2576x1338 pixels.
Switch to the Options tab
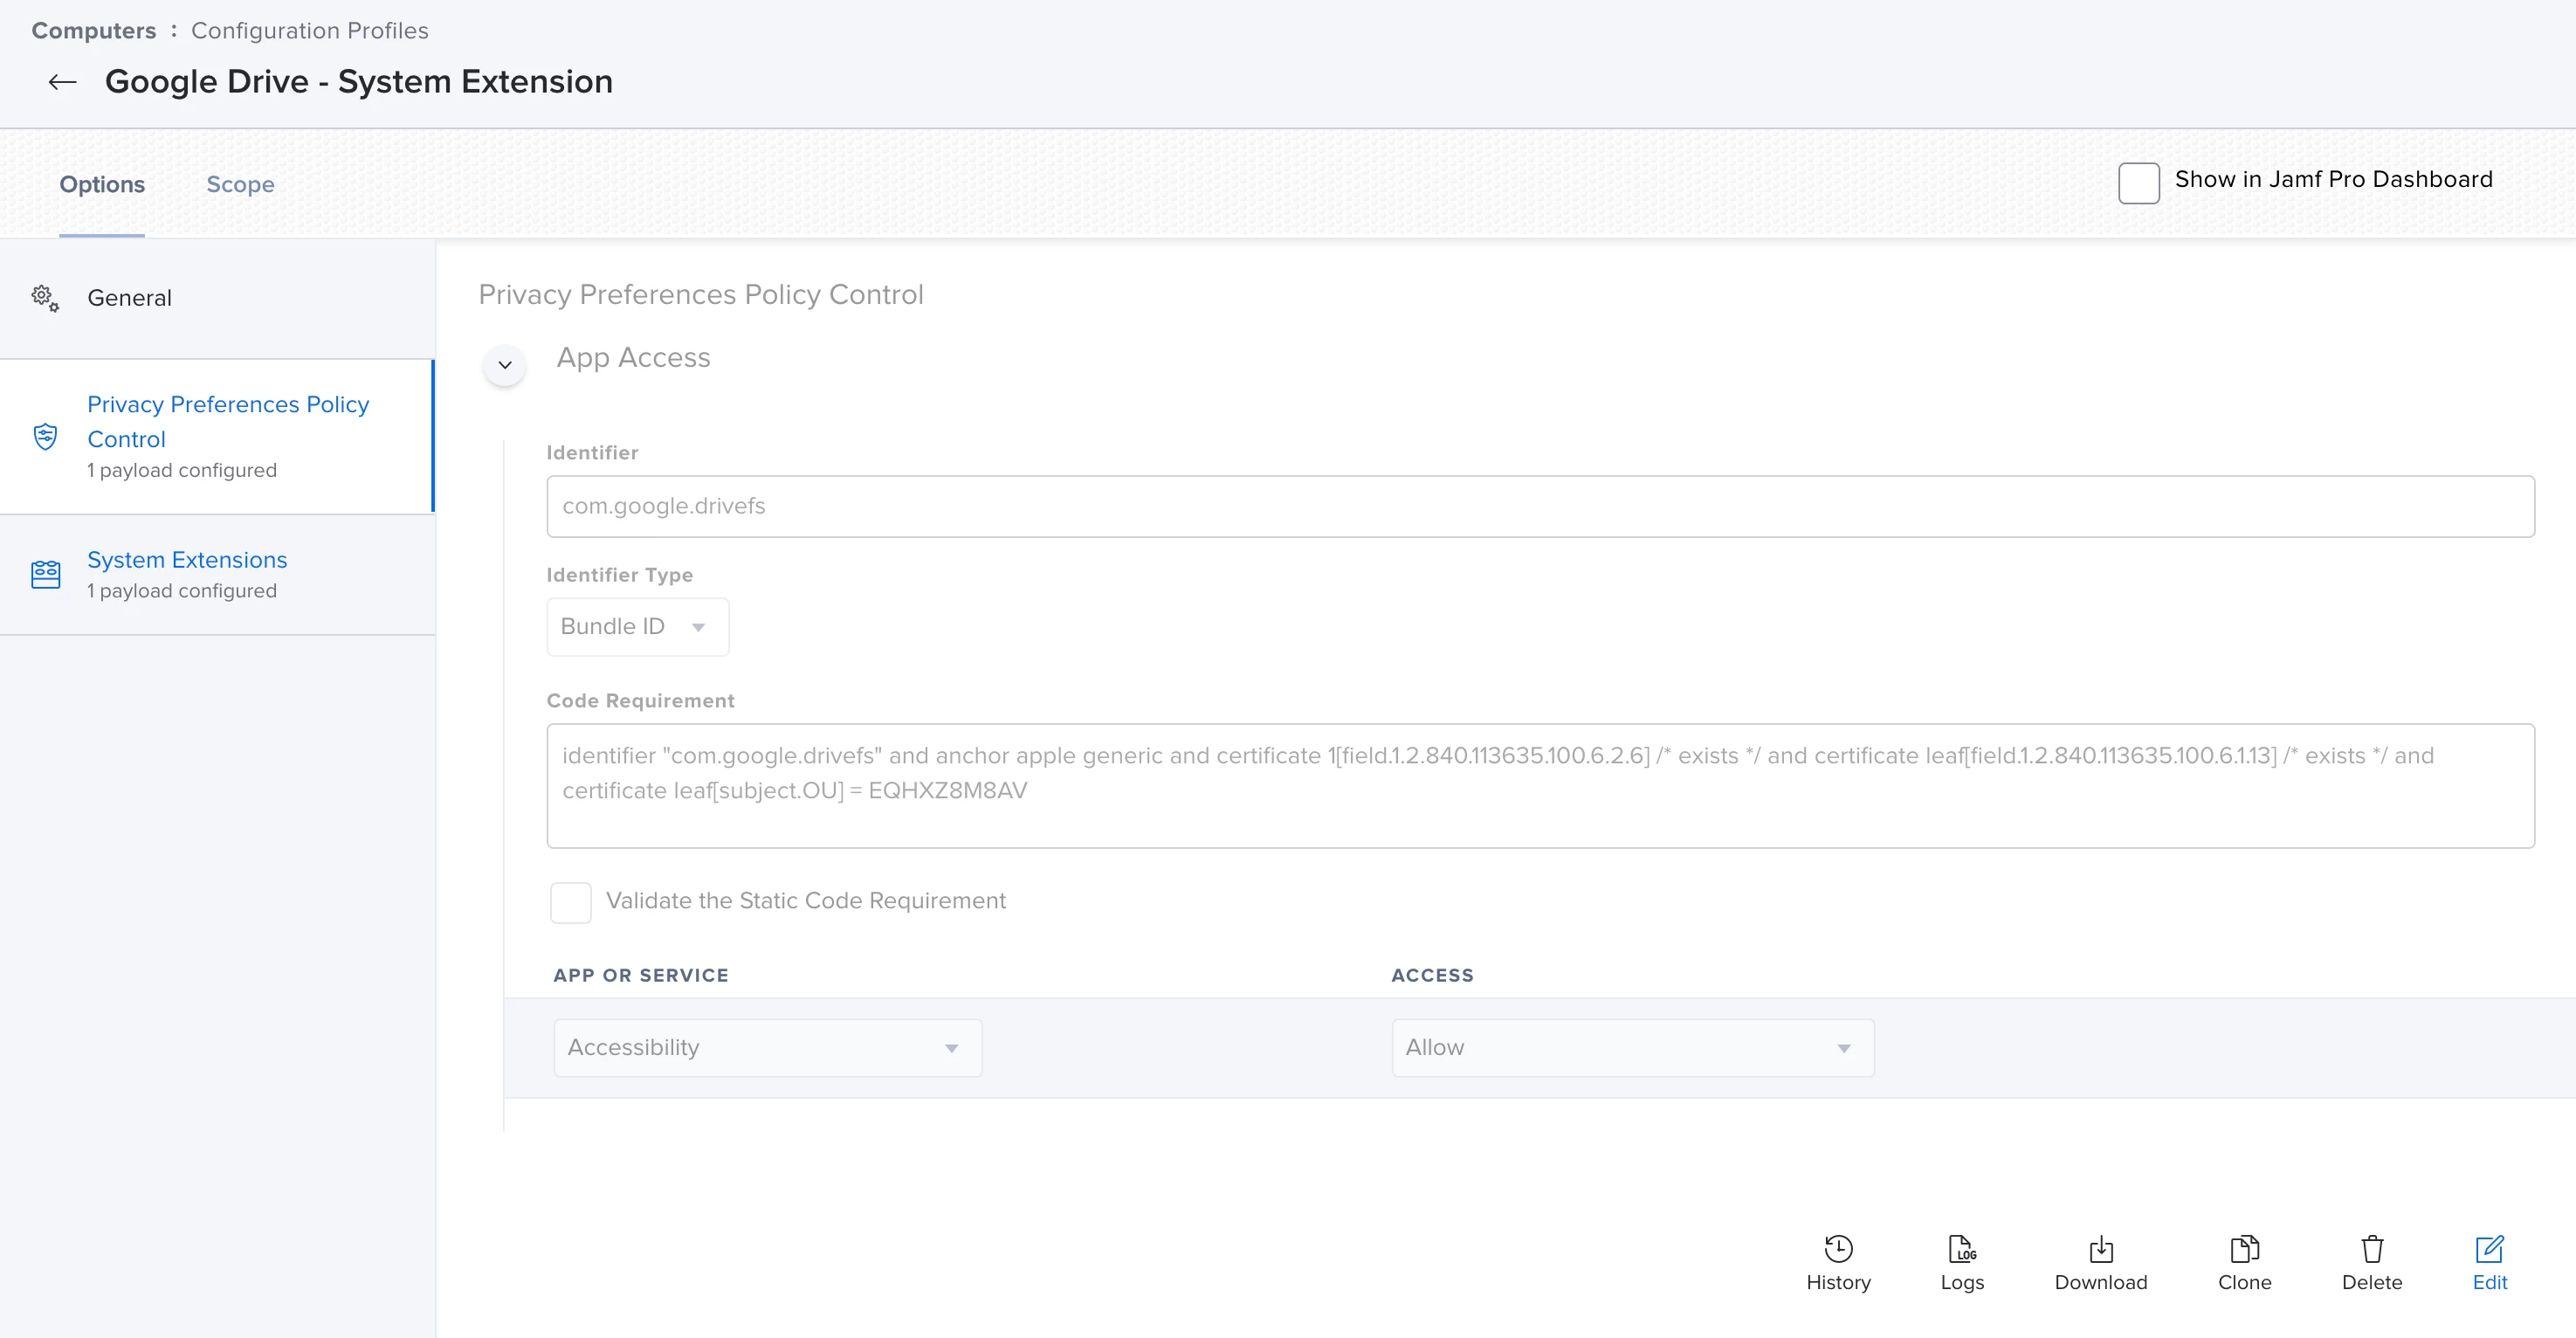point(102,184)
